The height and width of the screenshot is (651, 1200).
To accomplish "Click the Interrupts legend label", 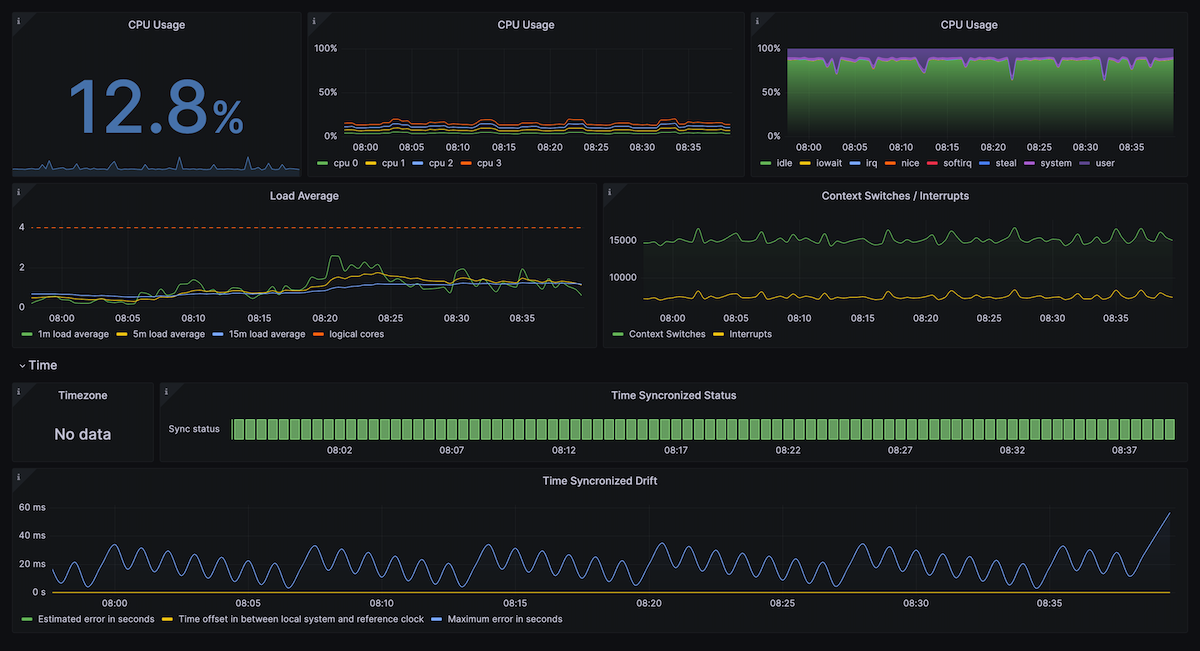I will point(750,334).
